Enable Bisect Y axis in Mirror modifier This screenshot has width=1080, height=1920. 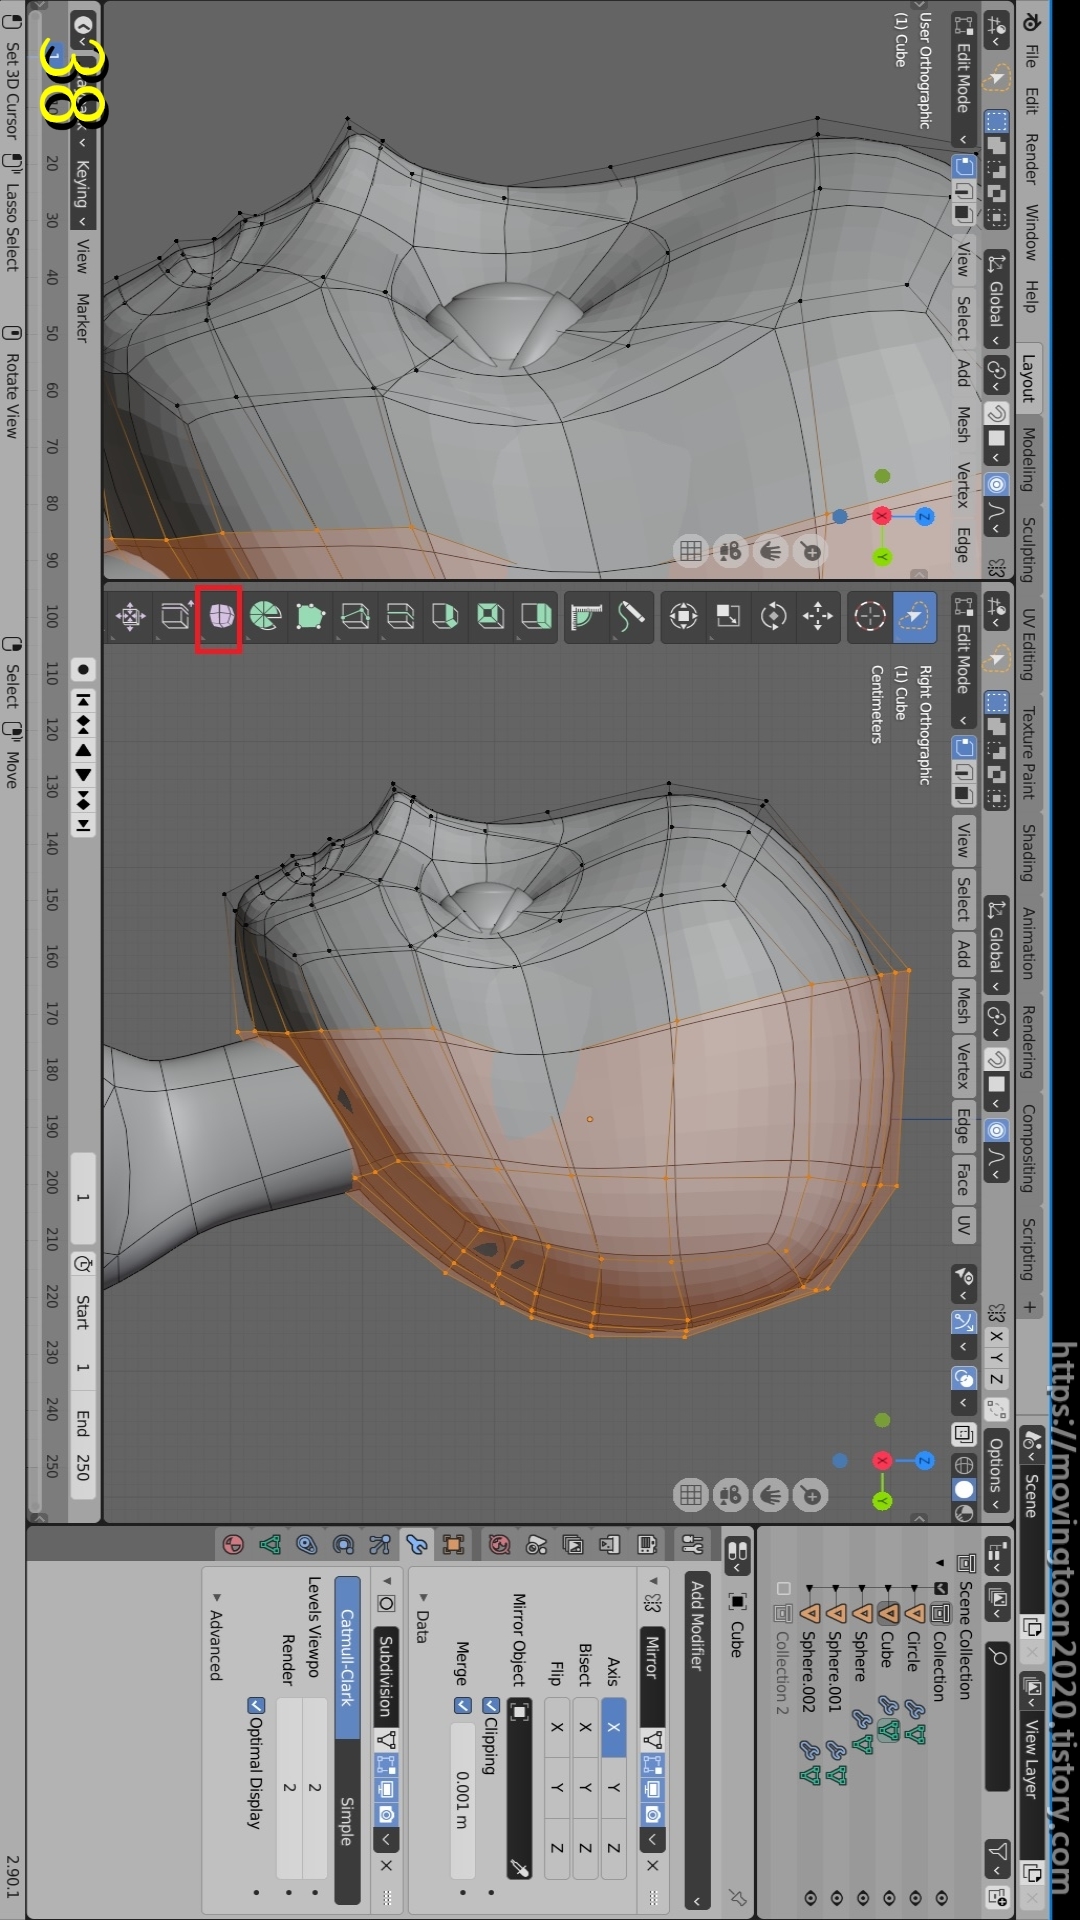point(585,1787)
